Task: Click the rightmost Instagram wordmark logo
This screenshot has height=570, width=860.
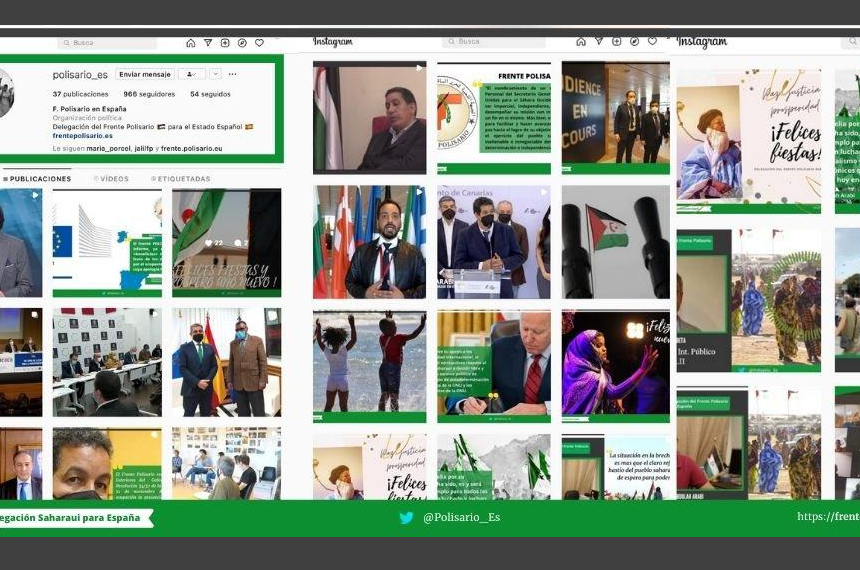Action: pos(701,42)
